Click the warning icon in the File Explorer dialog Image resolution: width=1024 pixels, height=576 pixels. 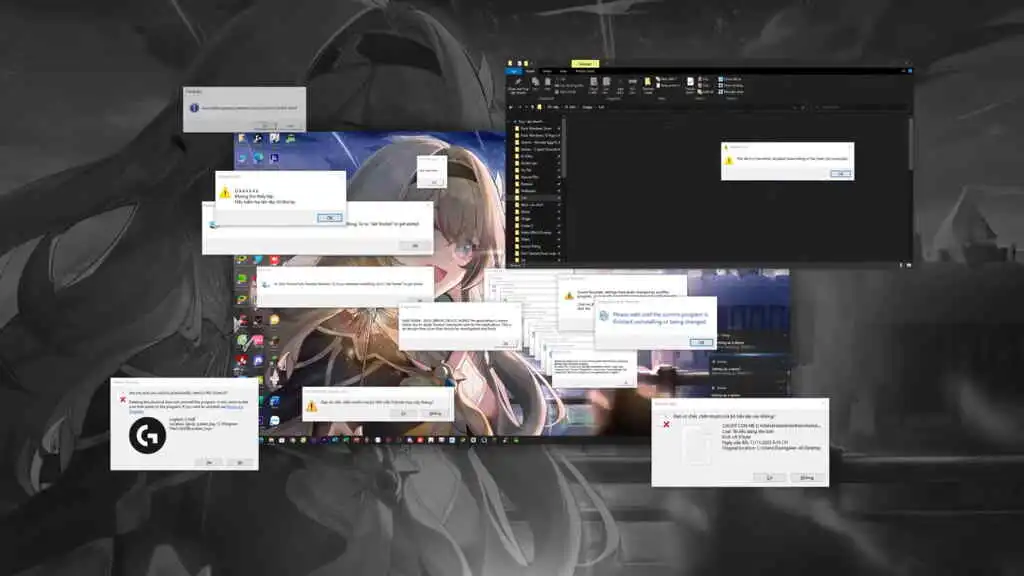click(x=729, y=159)
